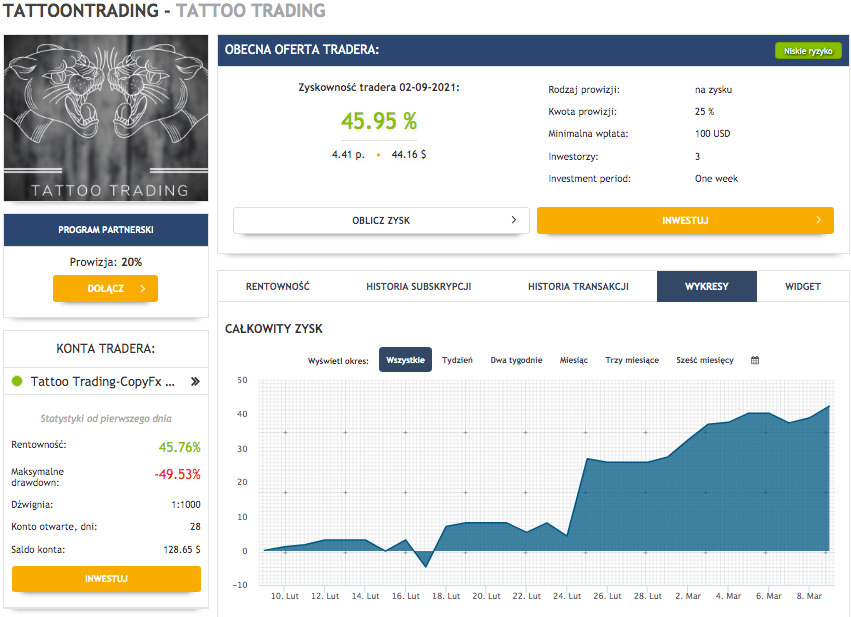Select the Tydzień period filter
This screenshot has width=851, height=617.
[457, 360]
